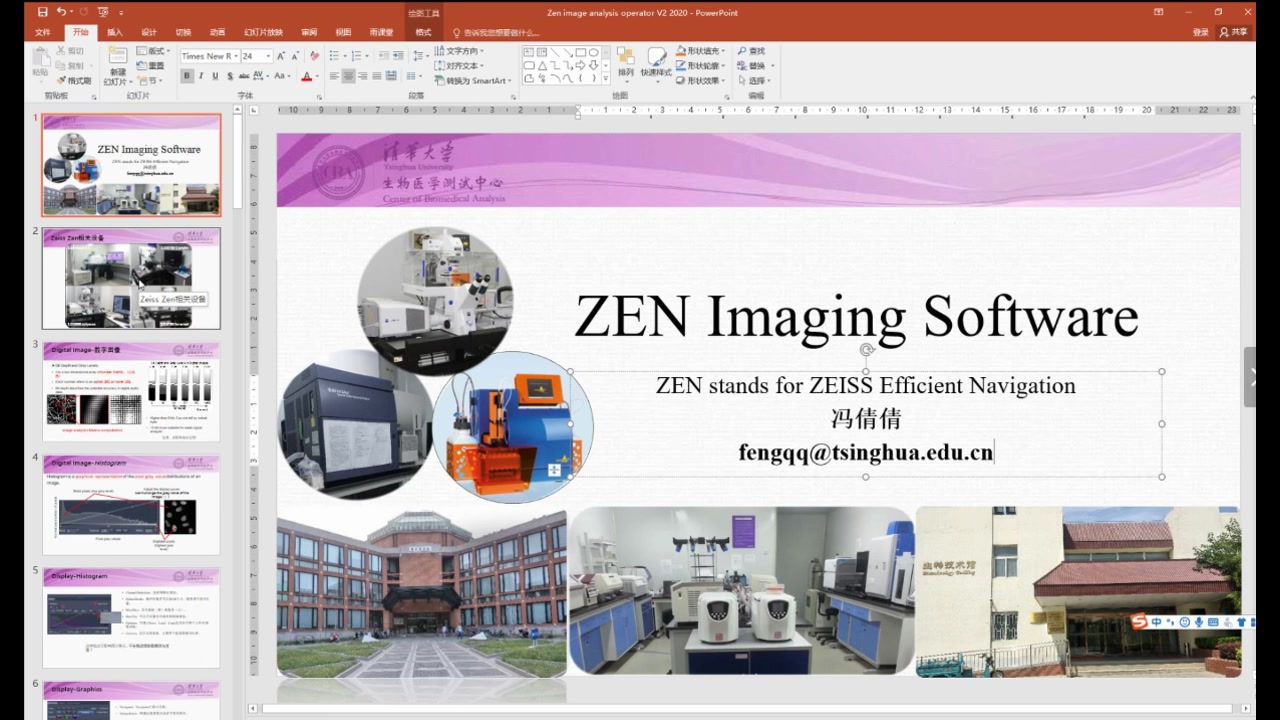
Task: Clear all formatting eraser icon
Action: (x=315, y=56)
